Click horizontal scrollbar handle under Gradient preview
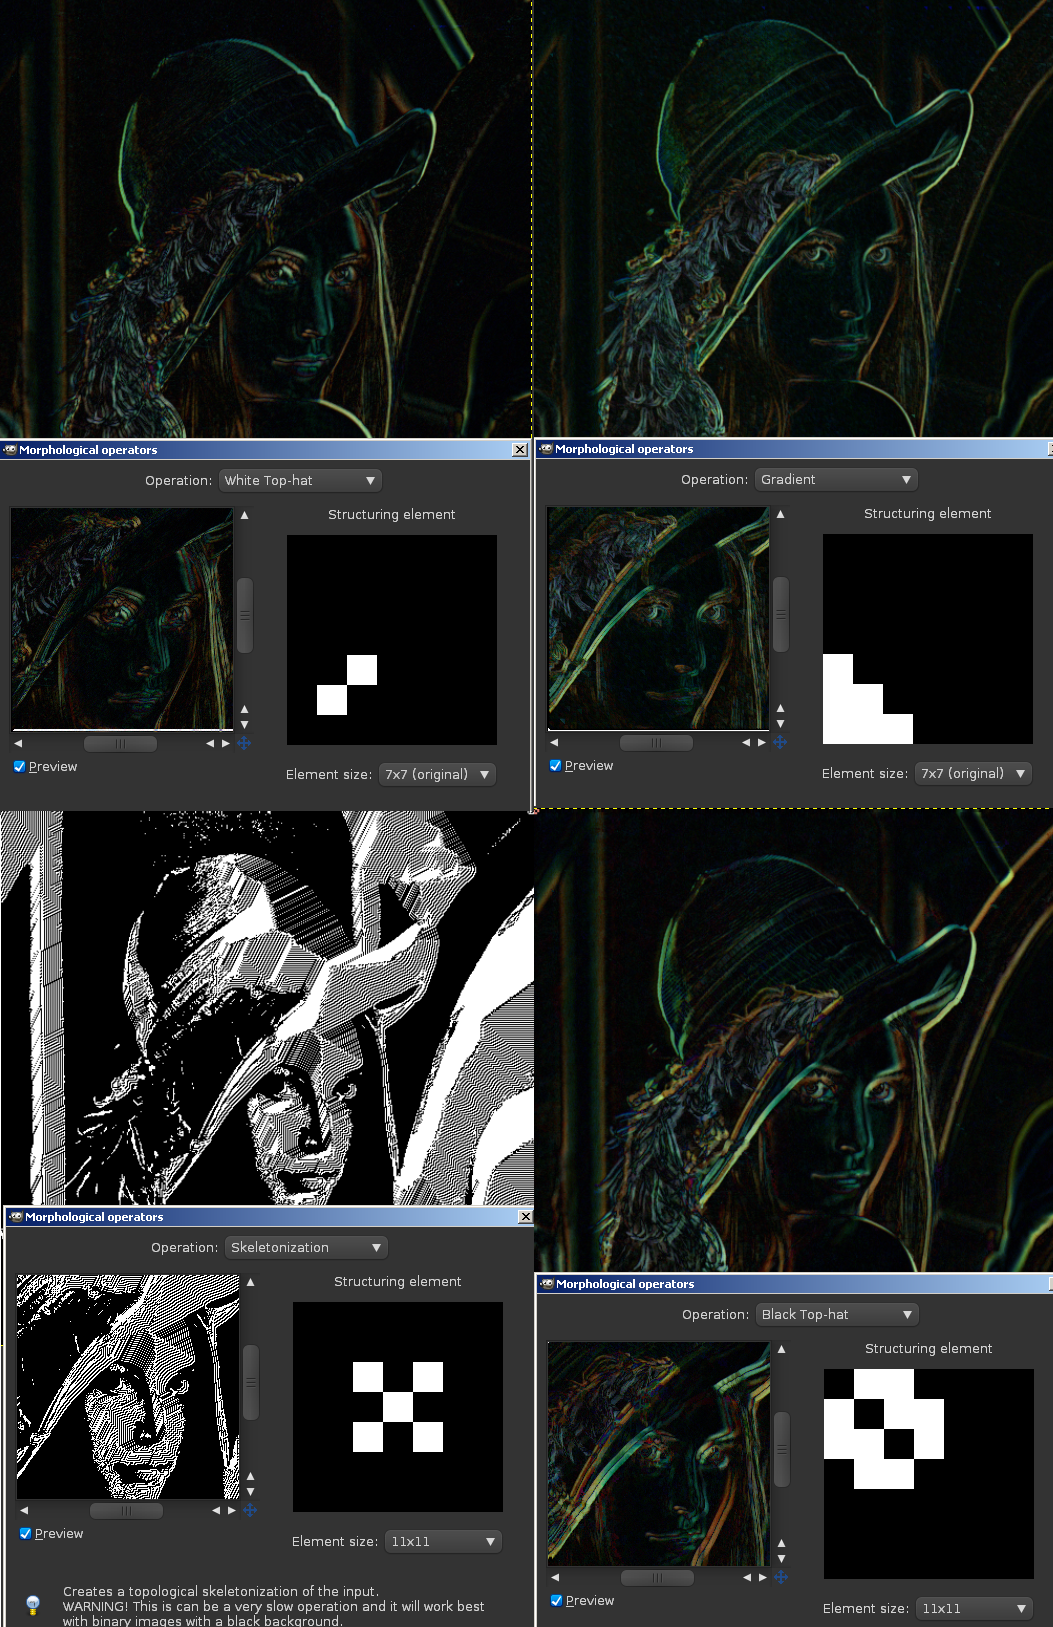1053x1627 pixels. 656,742
